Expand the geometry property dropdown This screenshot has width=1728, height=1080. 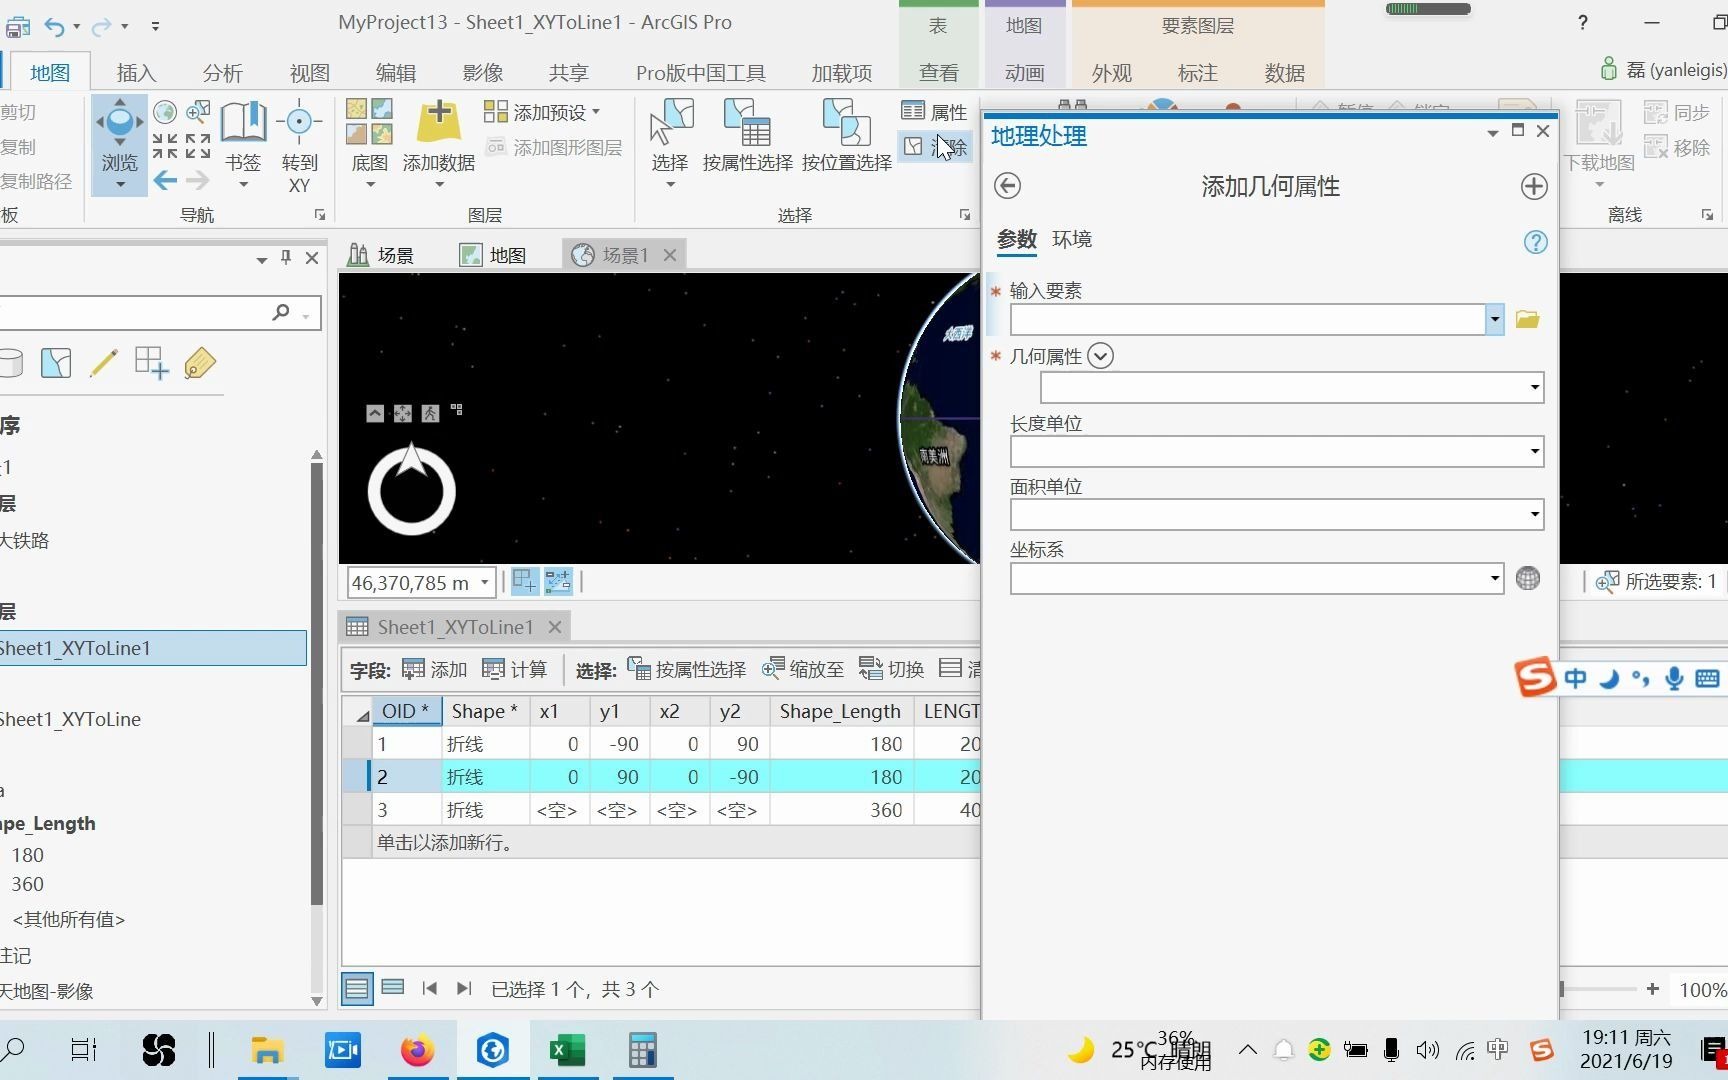(x=1534, y=388)
